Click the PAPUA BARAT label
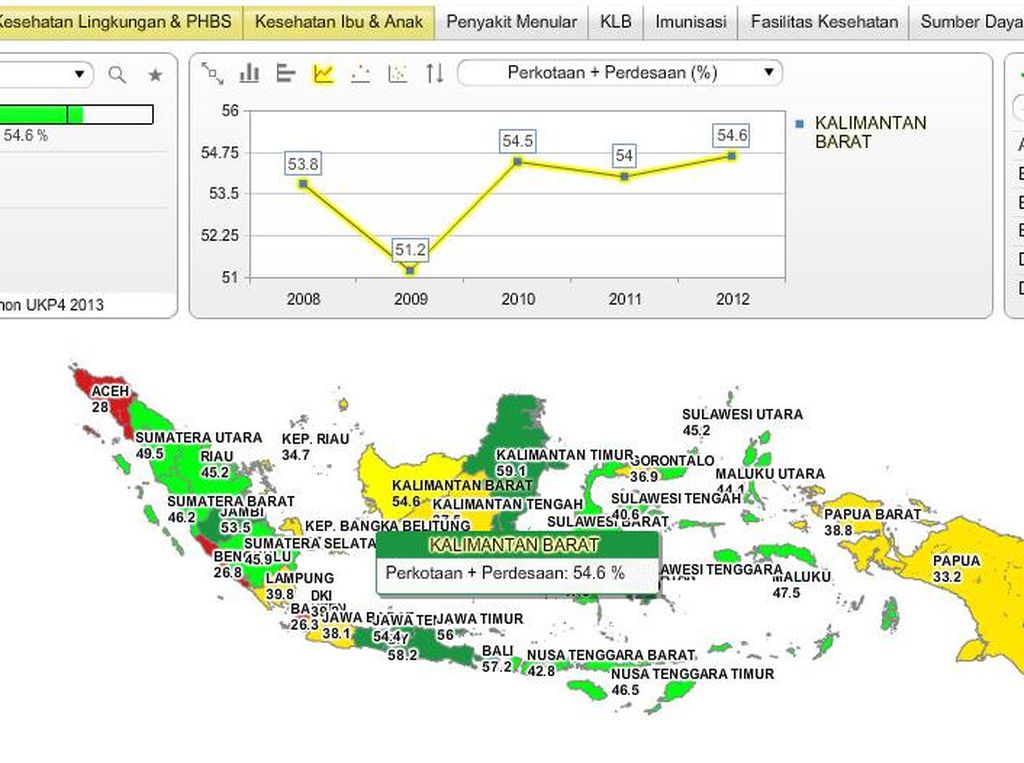Image resolution: width=1024 pixels, height=763 pixels. [872, 514]
